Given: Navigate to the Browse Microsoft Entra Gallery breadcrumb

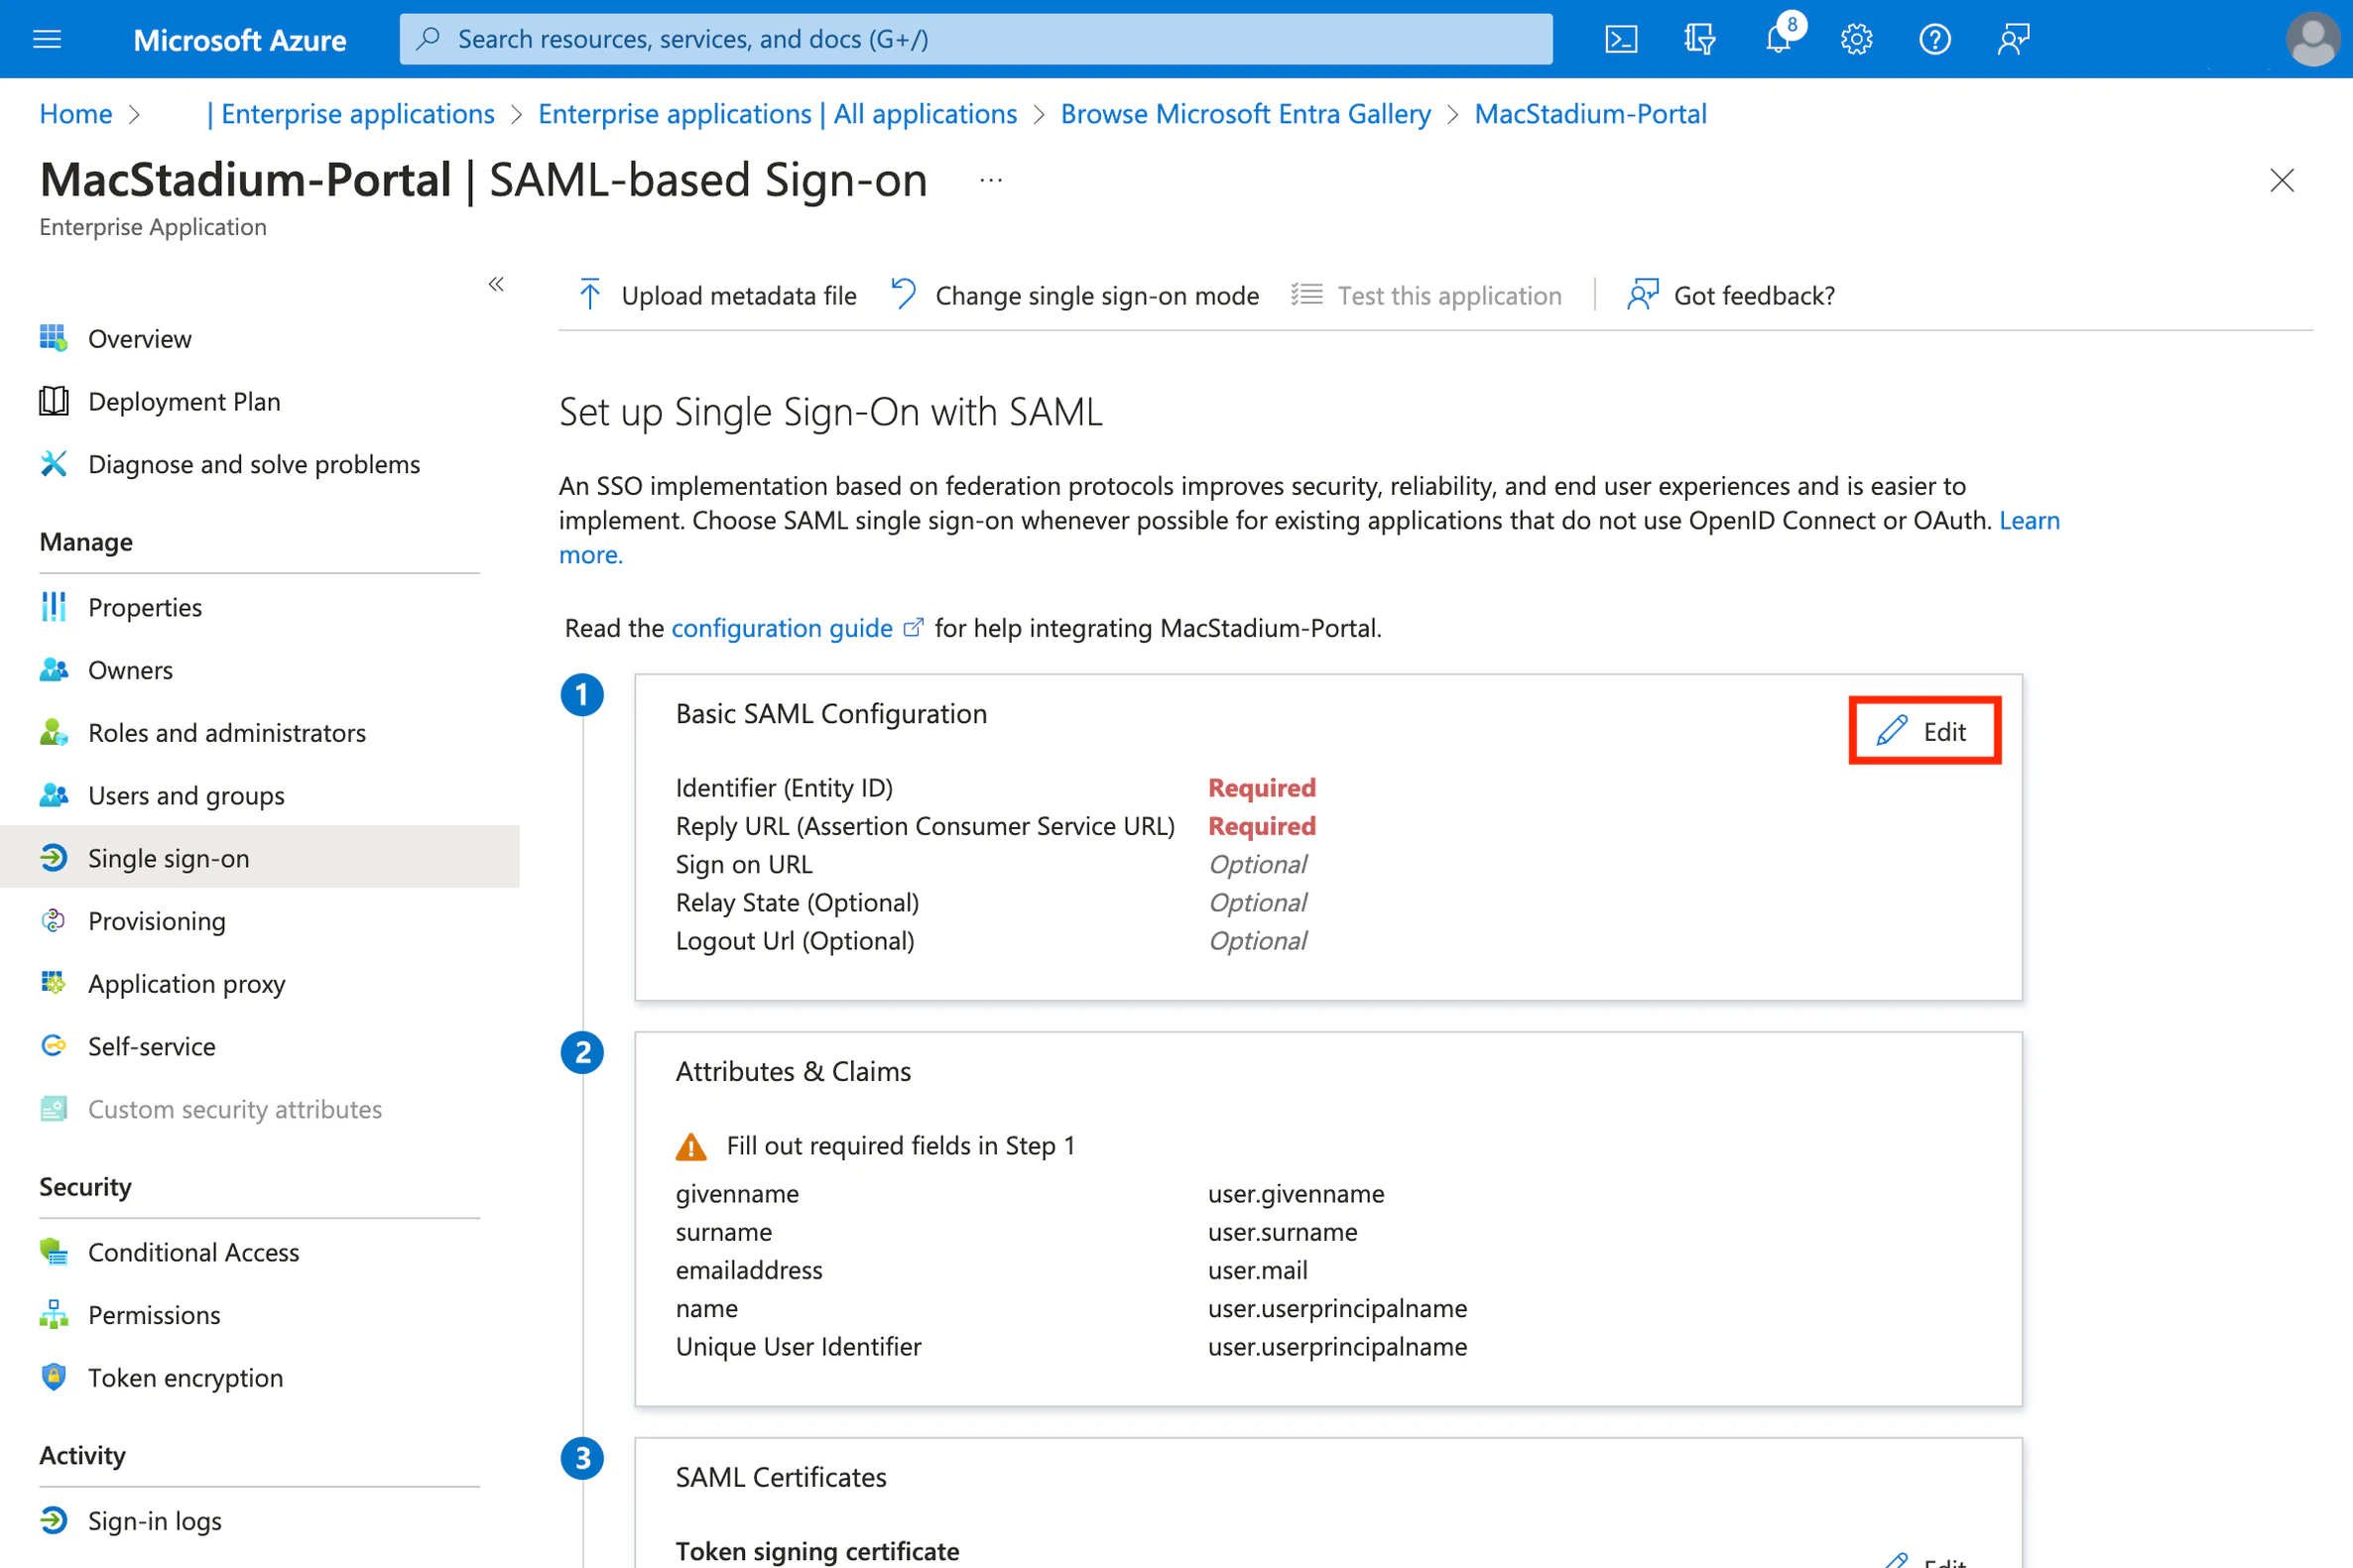Looking at the screenshot, I should pyautogui.click(x=1245, y=114).
